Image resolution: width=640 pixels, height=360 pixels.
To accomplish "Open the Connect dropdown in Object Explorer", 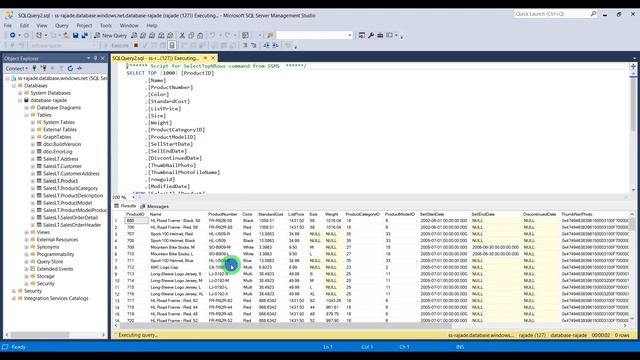I will (x=17, y=68).
